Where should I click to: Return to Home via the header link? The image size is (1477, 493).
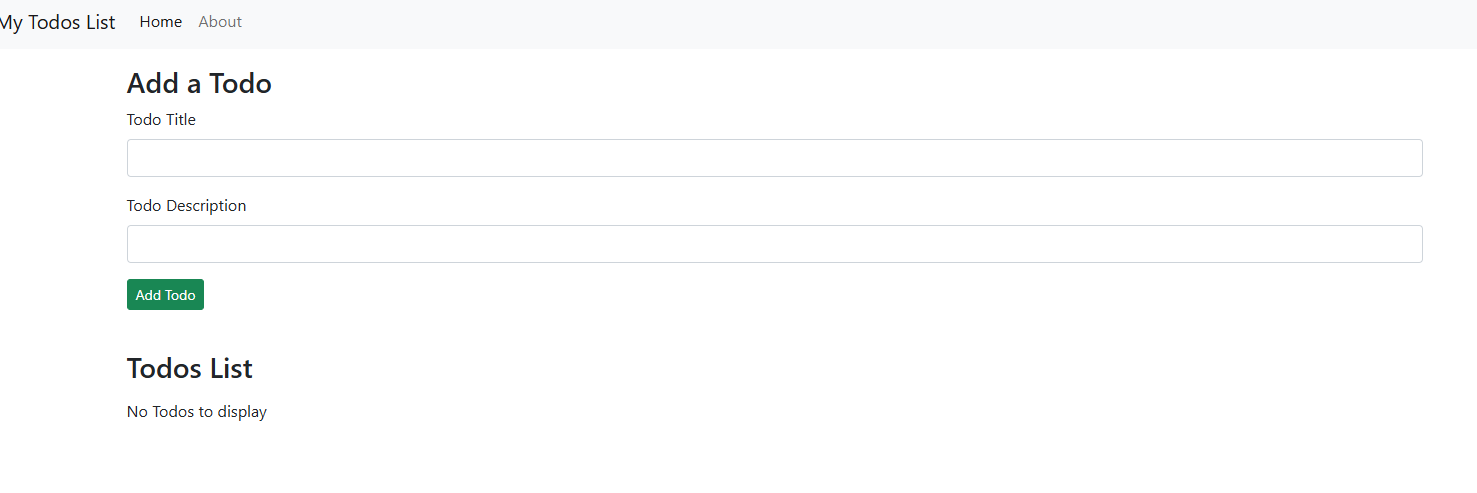click(x=161, y=22)
